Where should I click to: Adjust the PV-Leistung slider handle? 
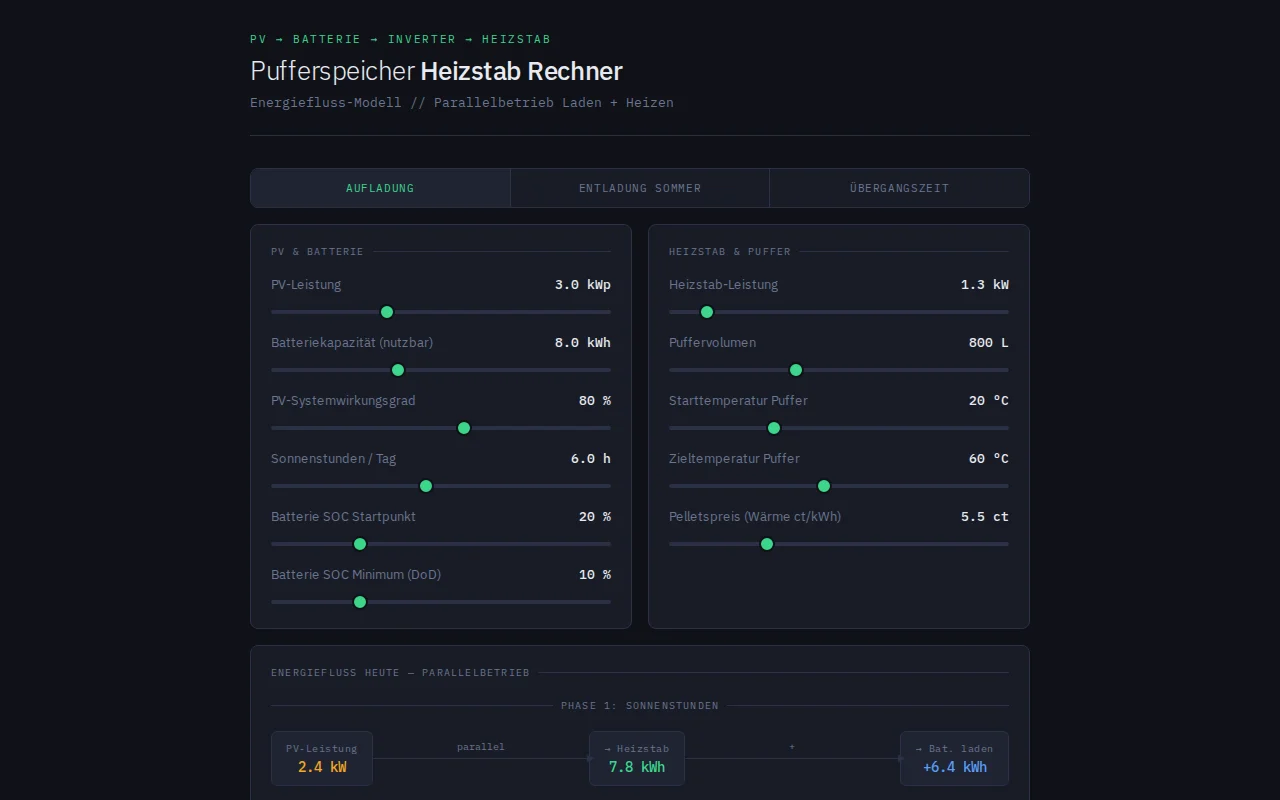coord(387,312)
